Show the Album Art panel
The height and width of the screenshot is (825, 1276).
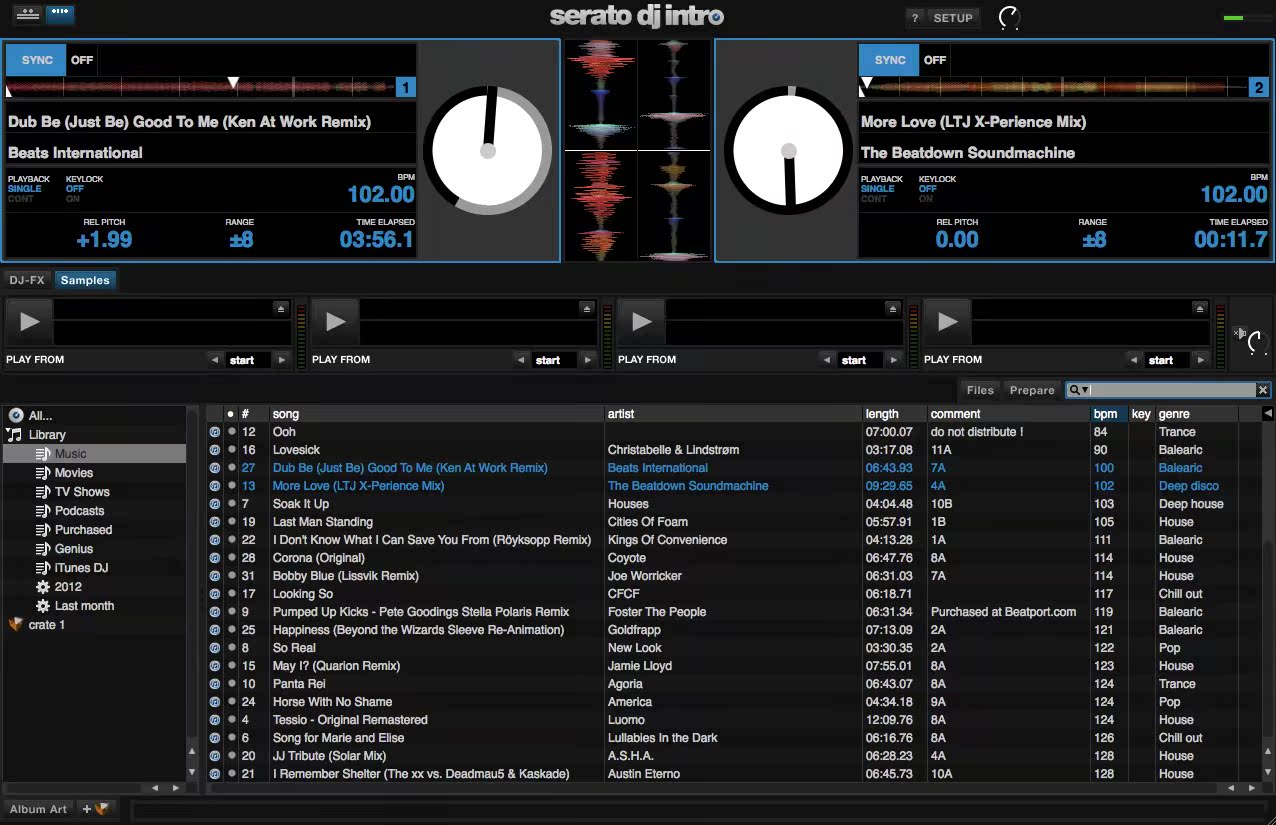pos(39,809)
